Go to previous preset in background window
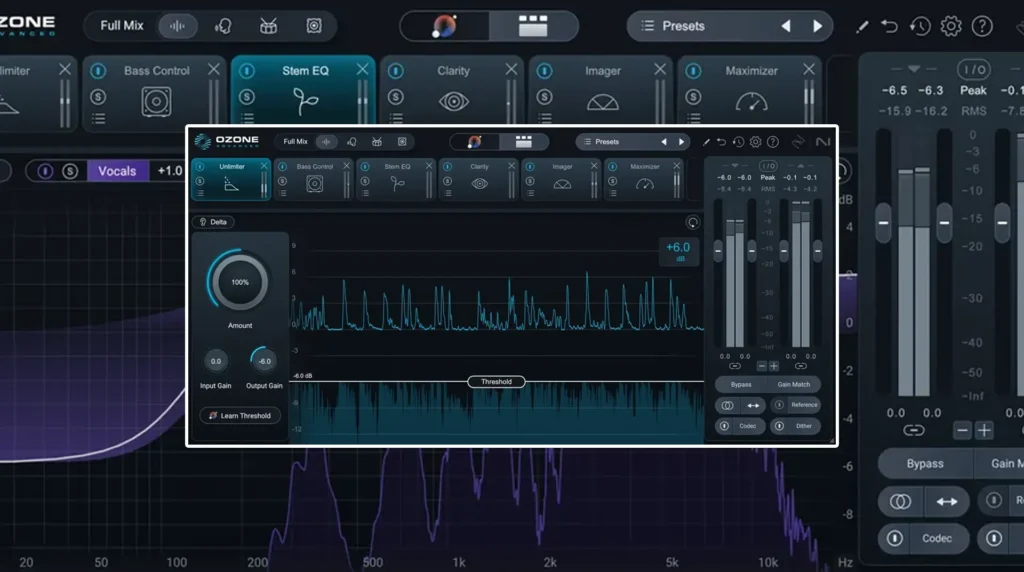The width and height of the screenshot is (1024, 572). click(786, 26)
